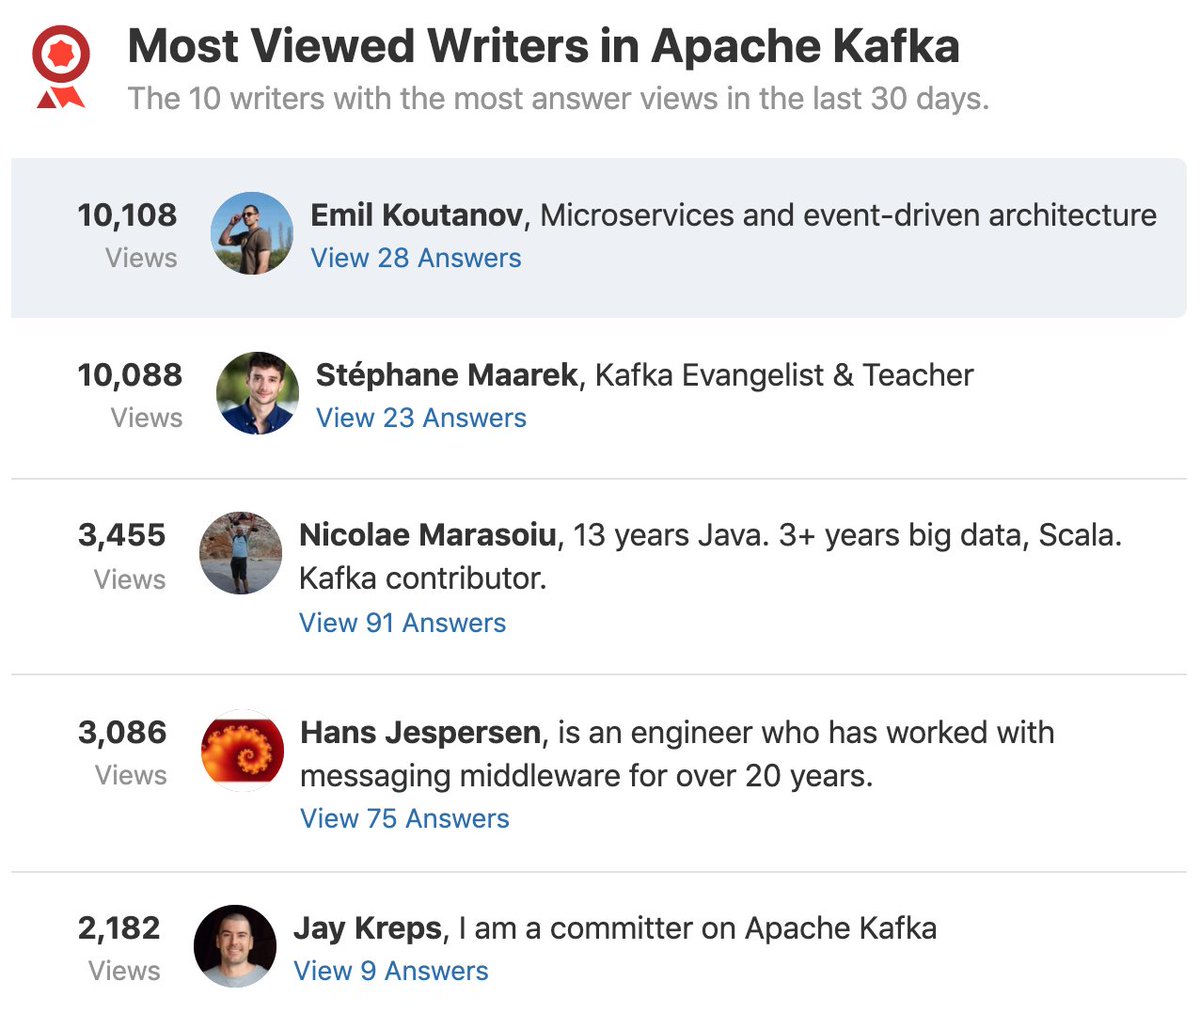
Task: Open View 91 Answers link
Action: tap(402, 623)
